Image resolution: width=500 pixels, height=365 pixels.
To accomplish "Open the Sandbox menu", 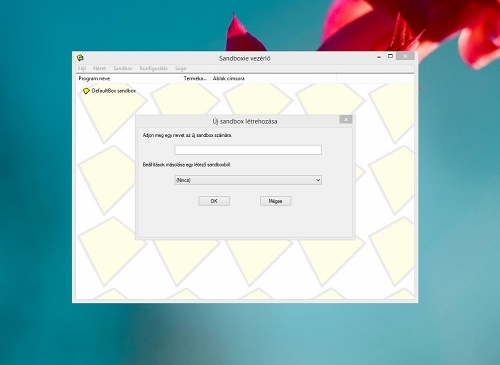I will 123,68.
